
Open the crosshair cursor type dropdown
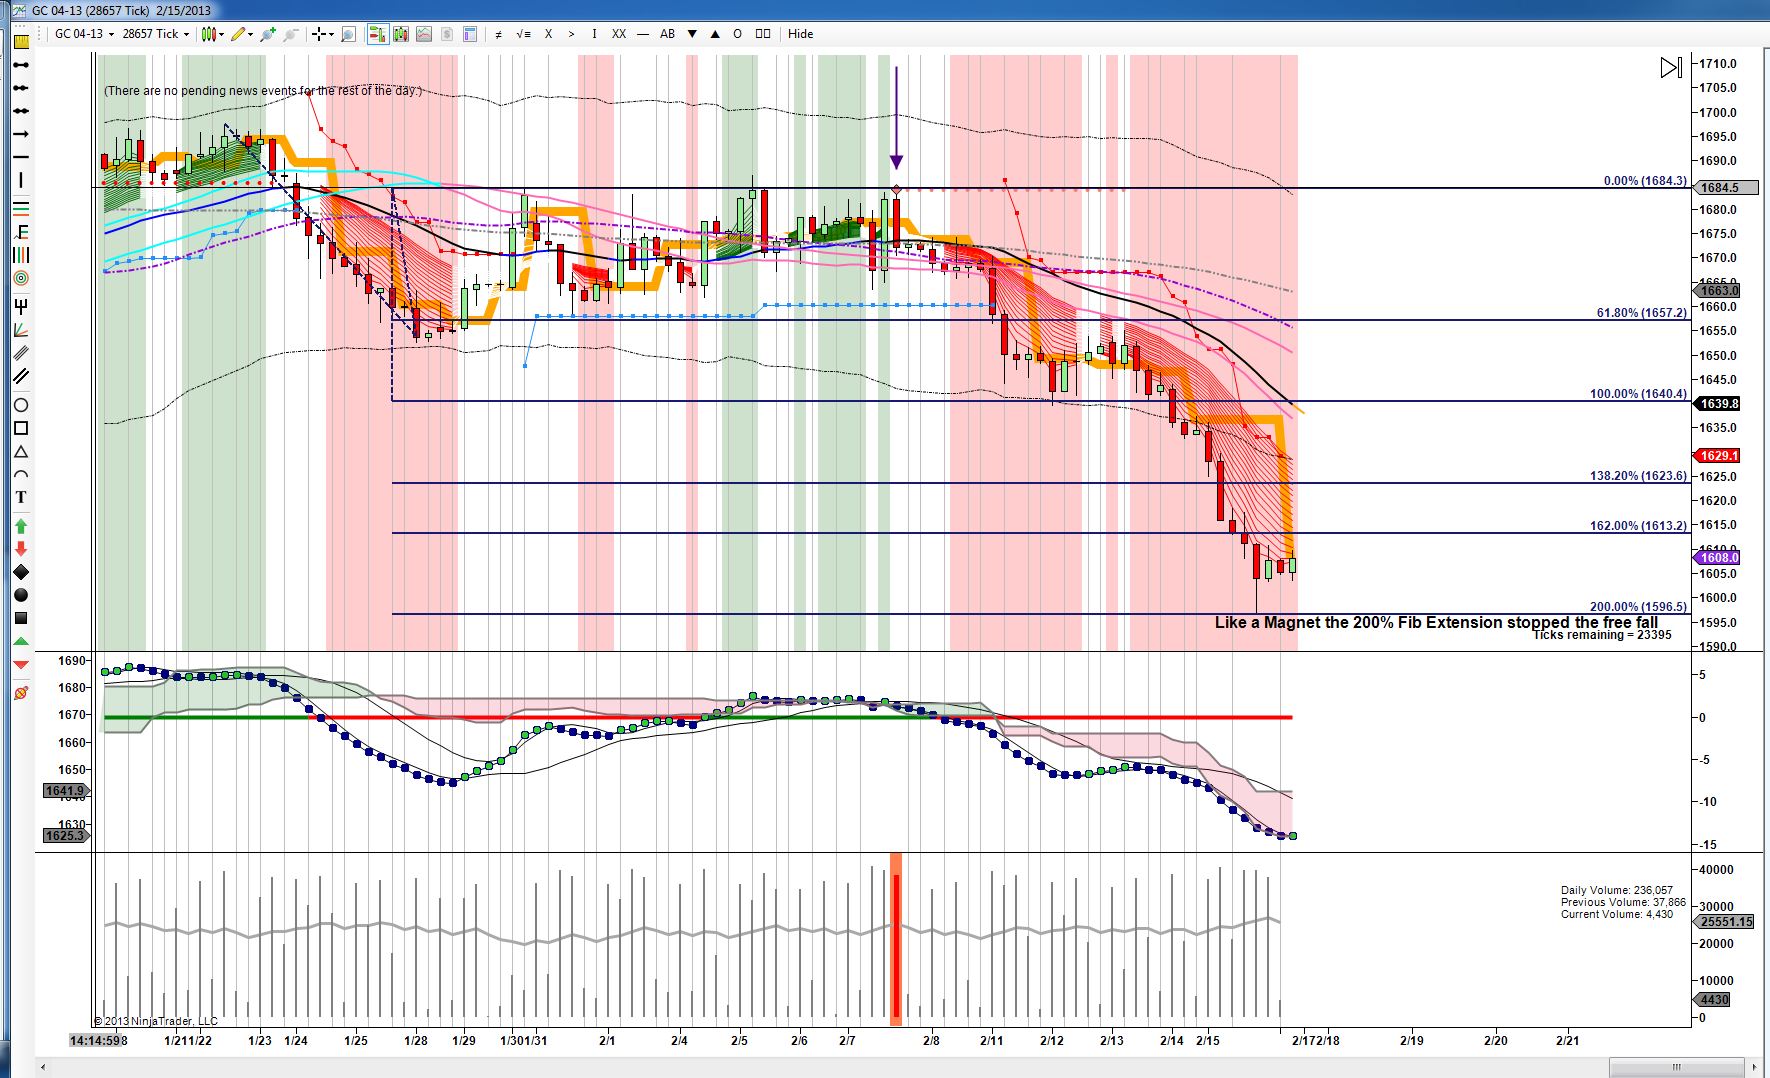pyautogui.click(x=322, y=34)
